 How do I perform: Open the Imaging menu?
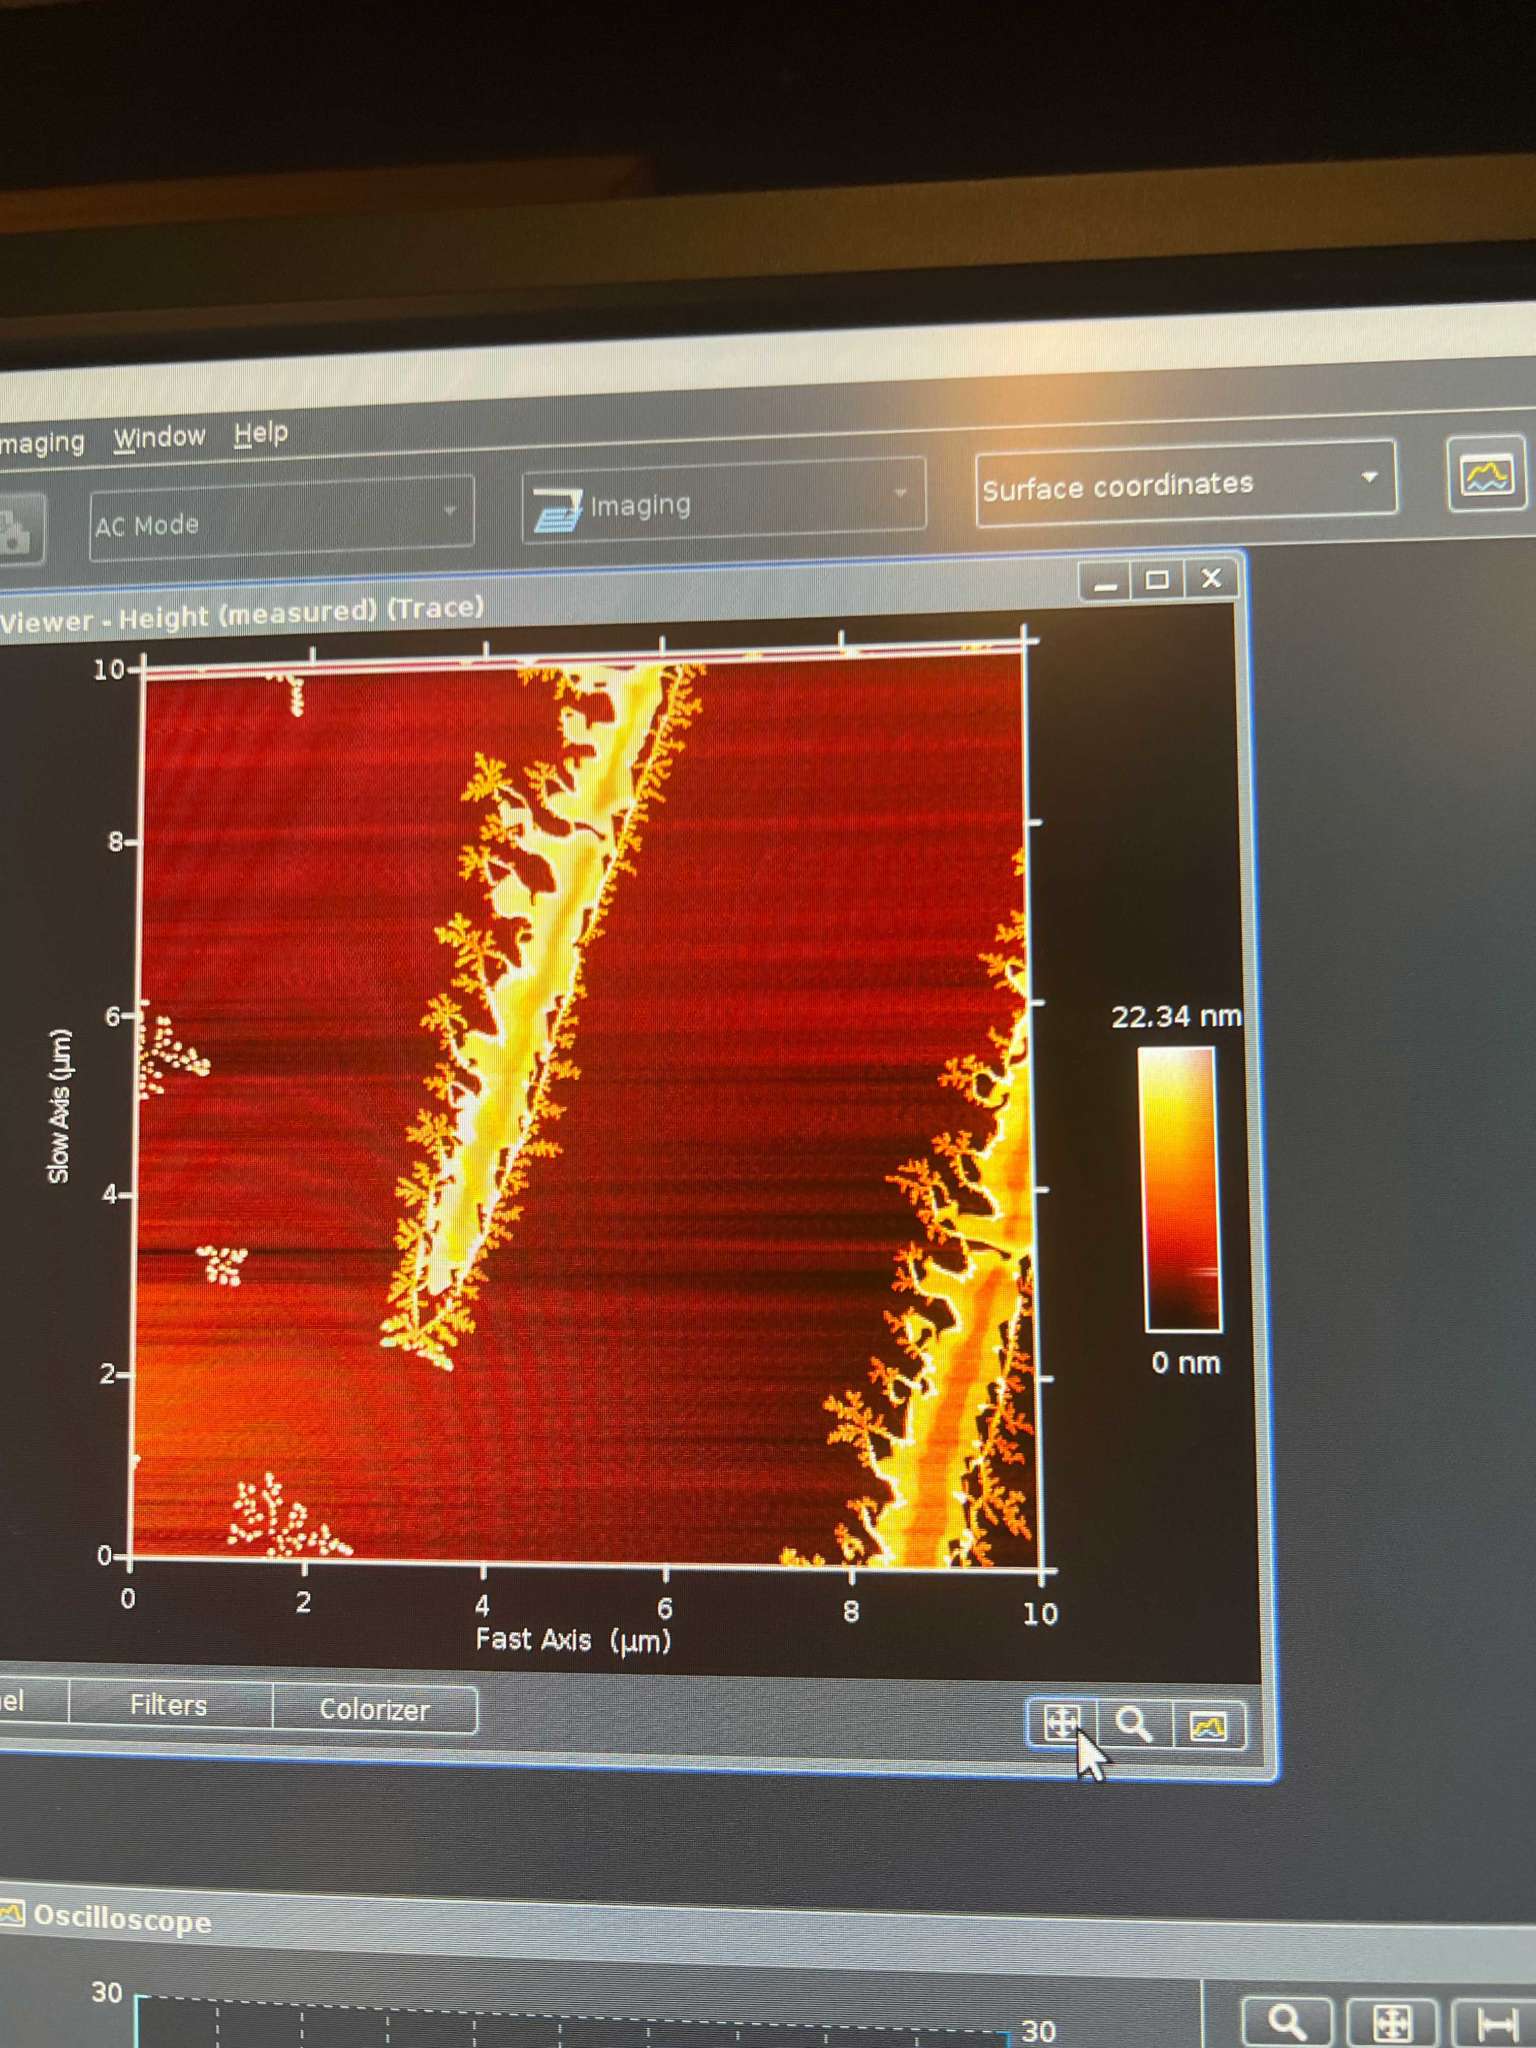click(x=42, y=442)
